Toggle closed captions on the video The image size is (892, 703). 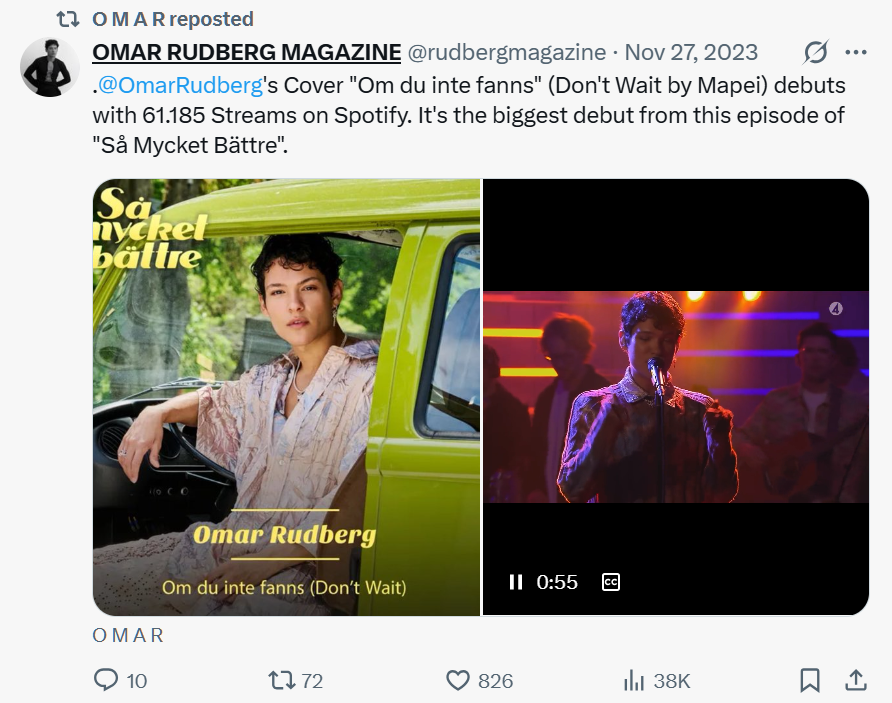(x=611, y=582)
